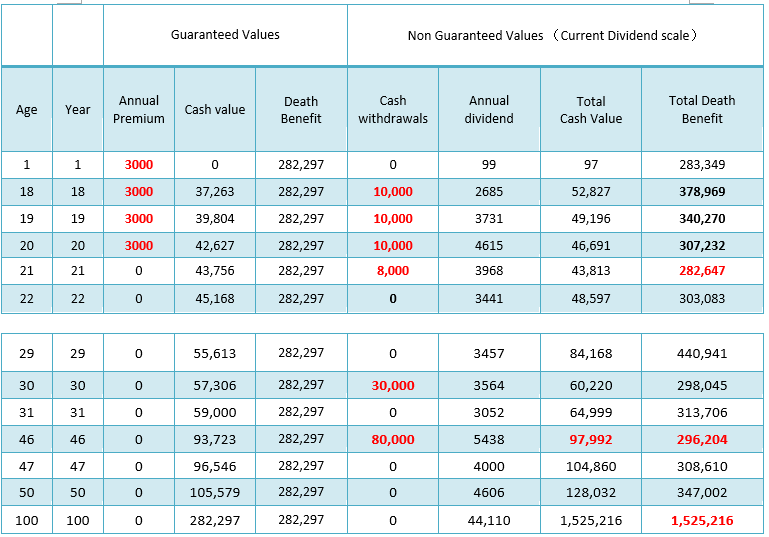Select the 105,579 cash value cell
The width and height of the screenshot is (769, 537).
tap(215, 492)
